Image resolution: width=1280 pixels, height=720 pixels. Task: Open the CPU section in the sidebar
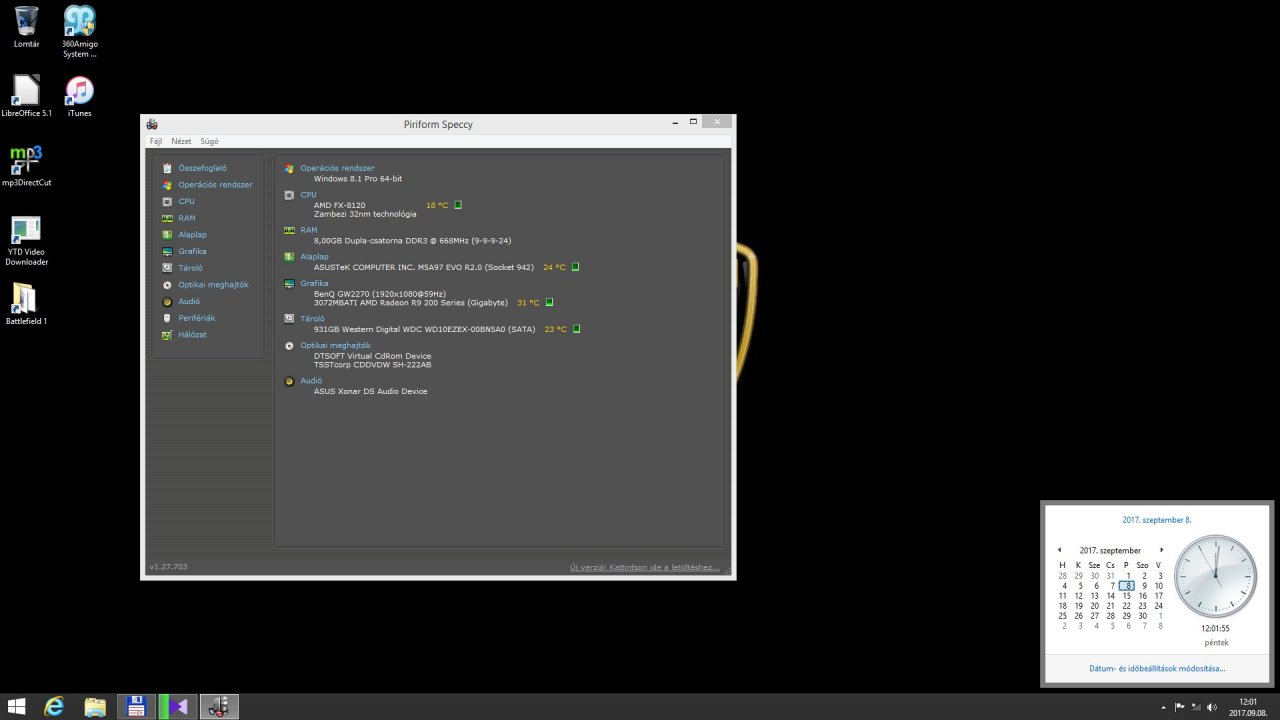click(186, 201)
